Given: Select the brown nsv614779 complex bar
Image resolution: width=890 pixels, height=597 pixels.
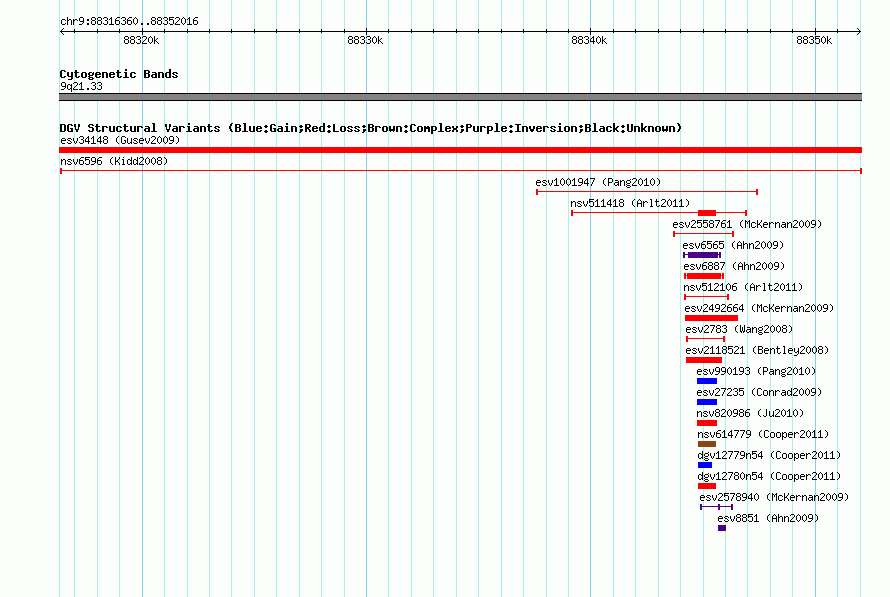Looking at the screenshot, I should click(707, 444).
